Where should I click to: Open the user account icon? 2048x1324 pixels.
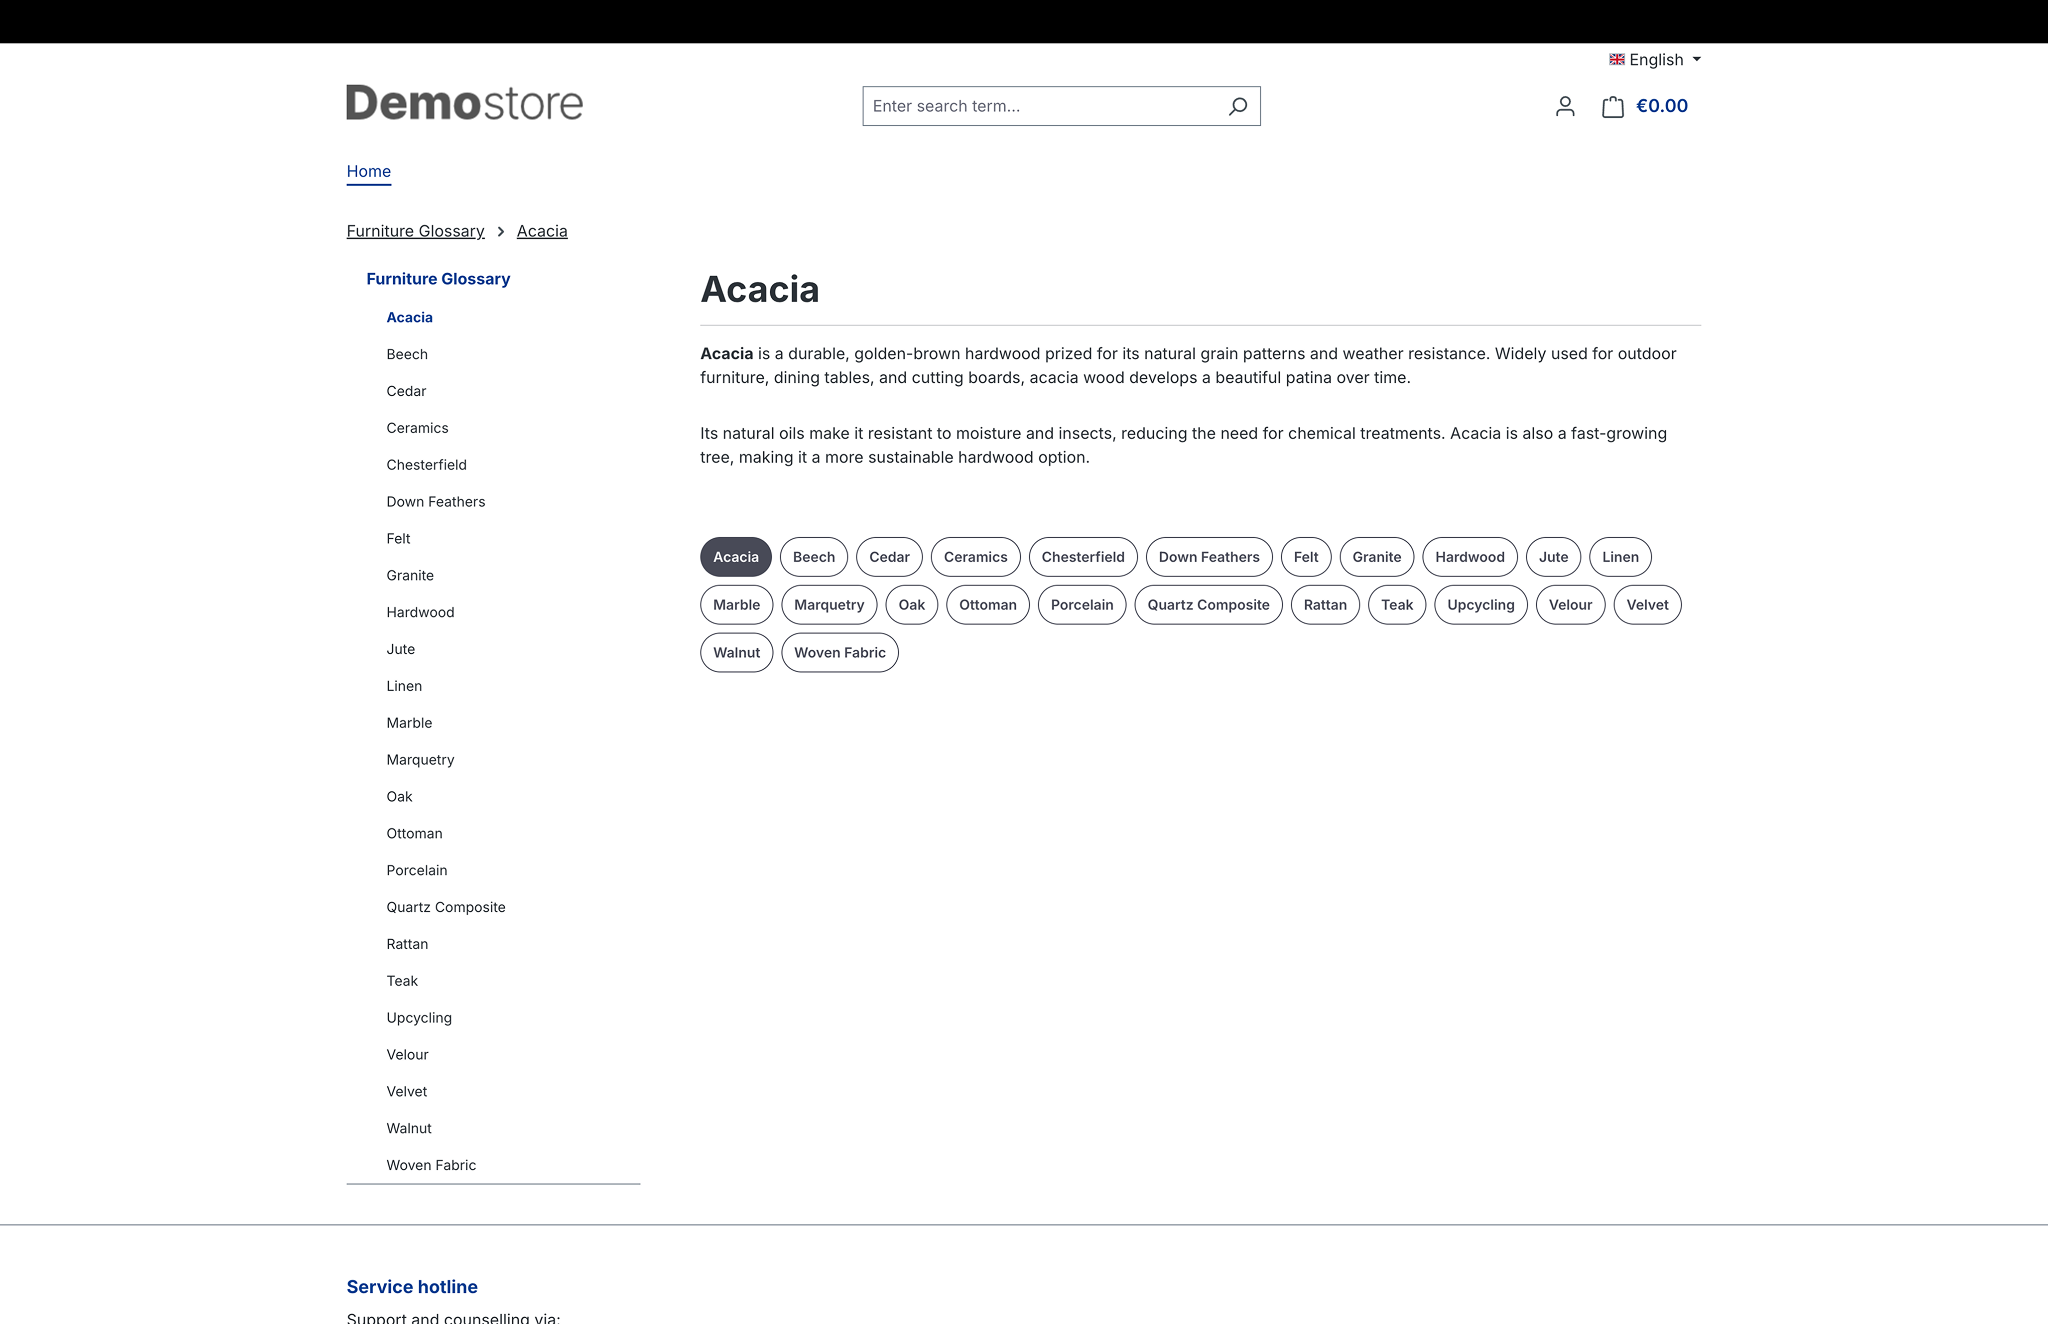(1565, 106)
